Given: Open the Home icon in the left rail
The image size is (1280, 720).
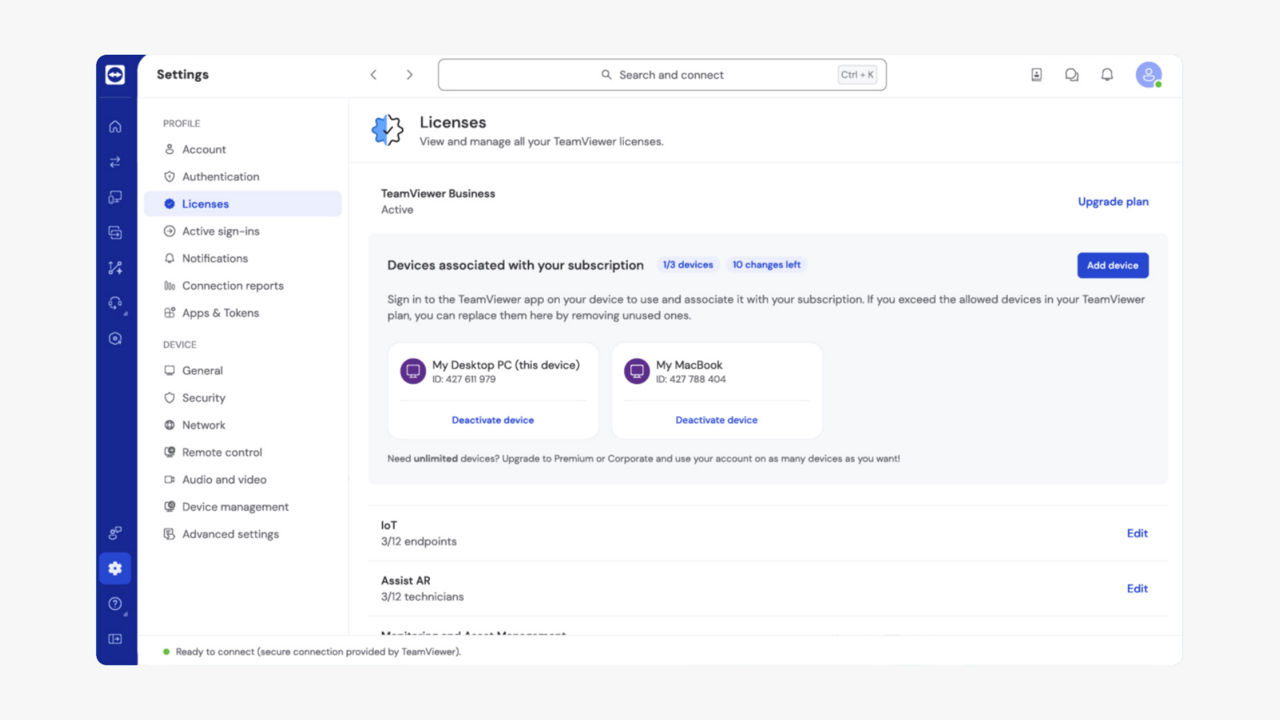Looking at the screenshot, I should click(115, 127).
